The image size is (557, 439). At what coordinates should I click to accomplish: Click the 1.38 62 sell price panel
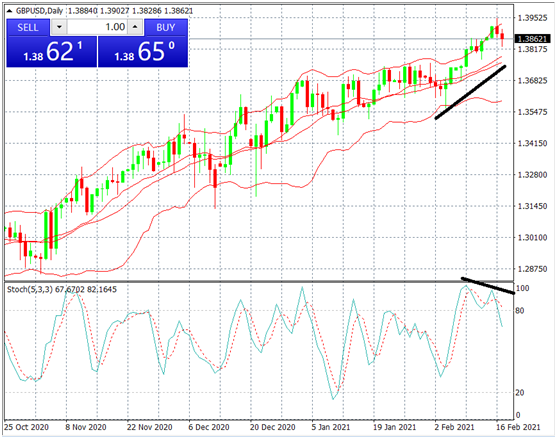tap(52, 52)
